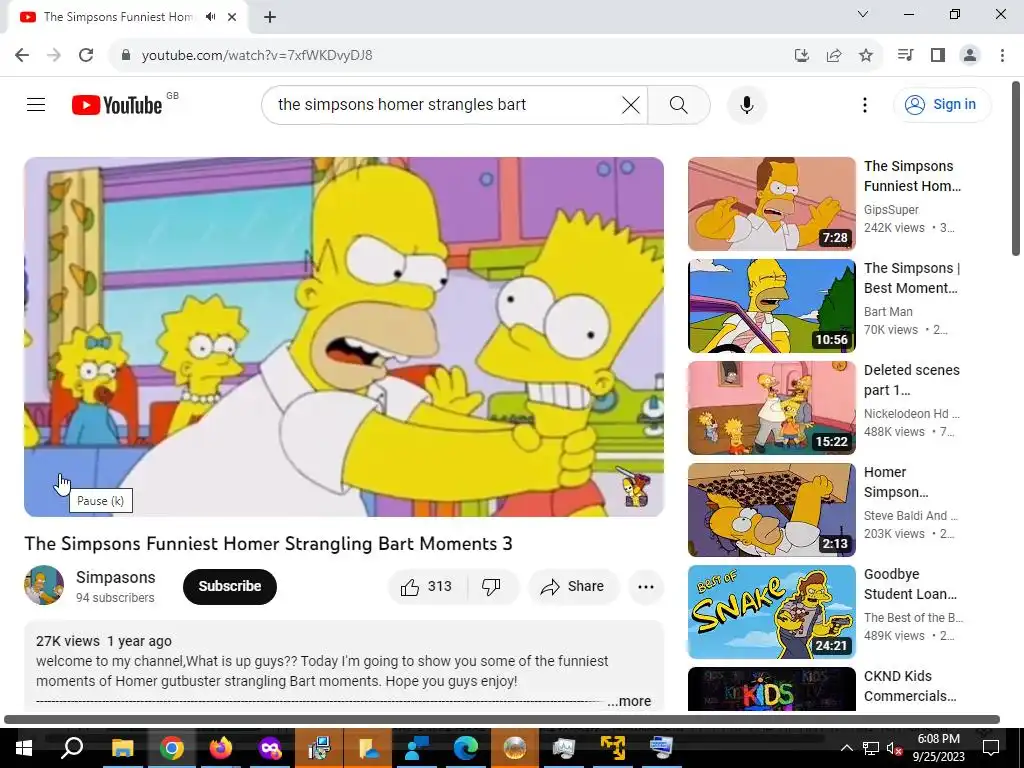Open the Deleted scenes part 1 thumbnail
The height and width of the screenshot is (768, 1024).
tap(771, 408)
